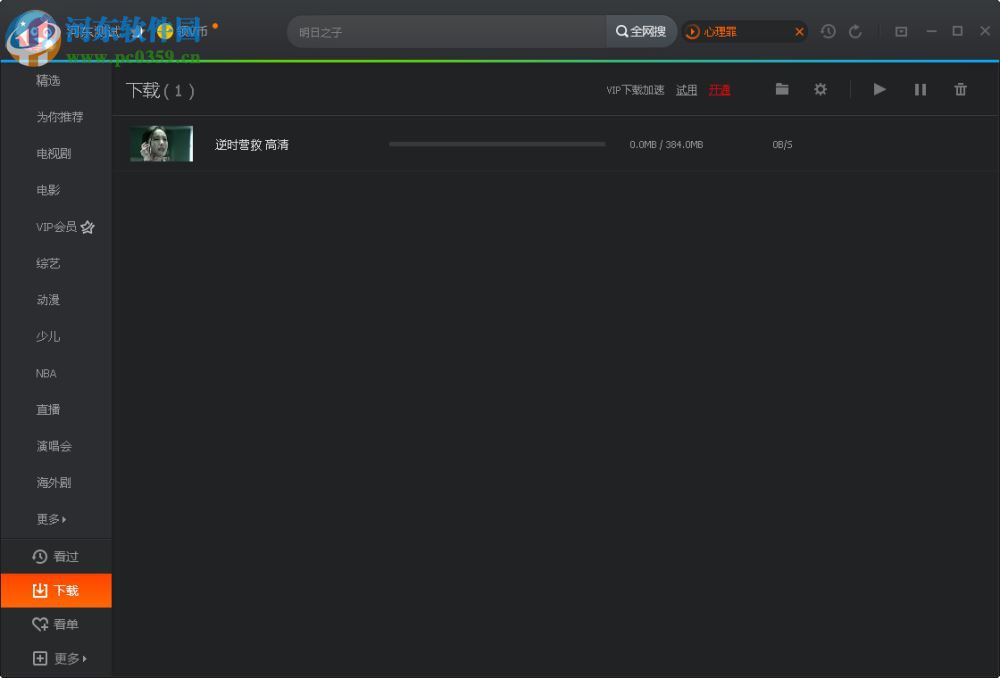This screenshot has width=1000, height=678.
Task: Open the download folder icon
Action: 782,89
